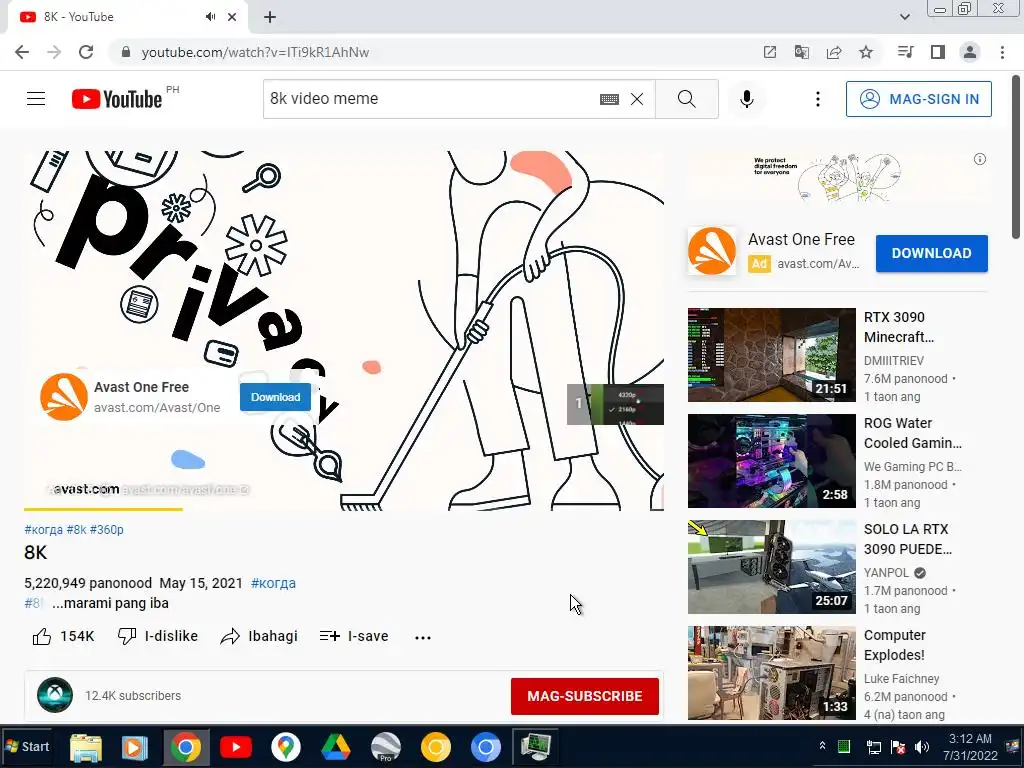The width and height of the screenshot is (1024, 768).
Task: Open the #360p hashtag link
Action: click(x=106, y=530)
